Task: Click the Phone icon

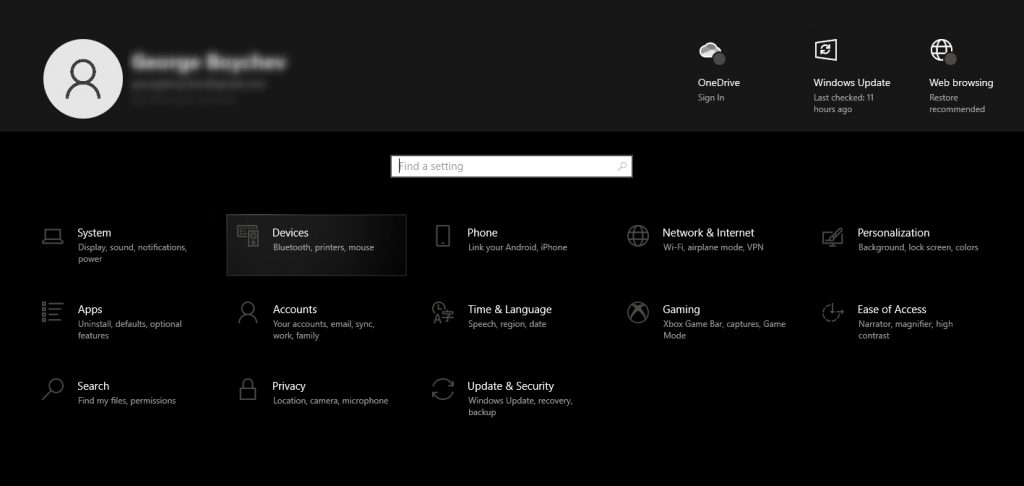Action: pos(443,236)
